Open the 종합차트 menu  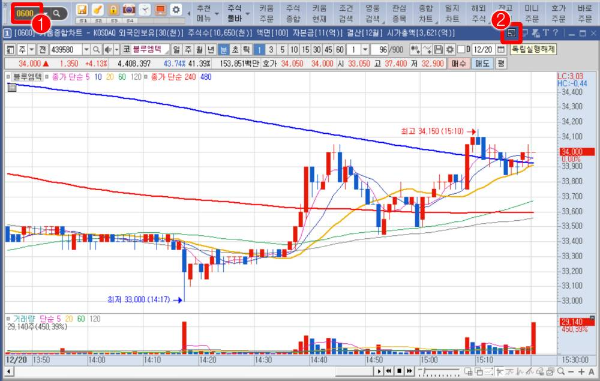(x=426, y=13)
